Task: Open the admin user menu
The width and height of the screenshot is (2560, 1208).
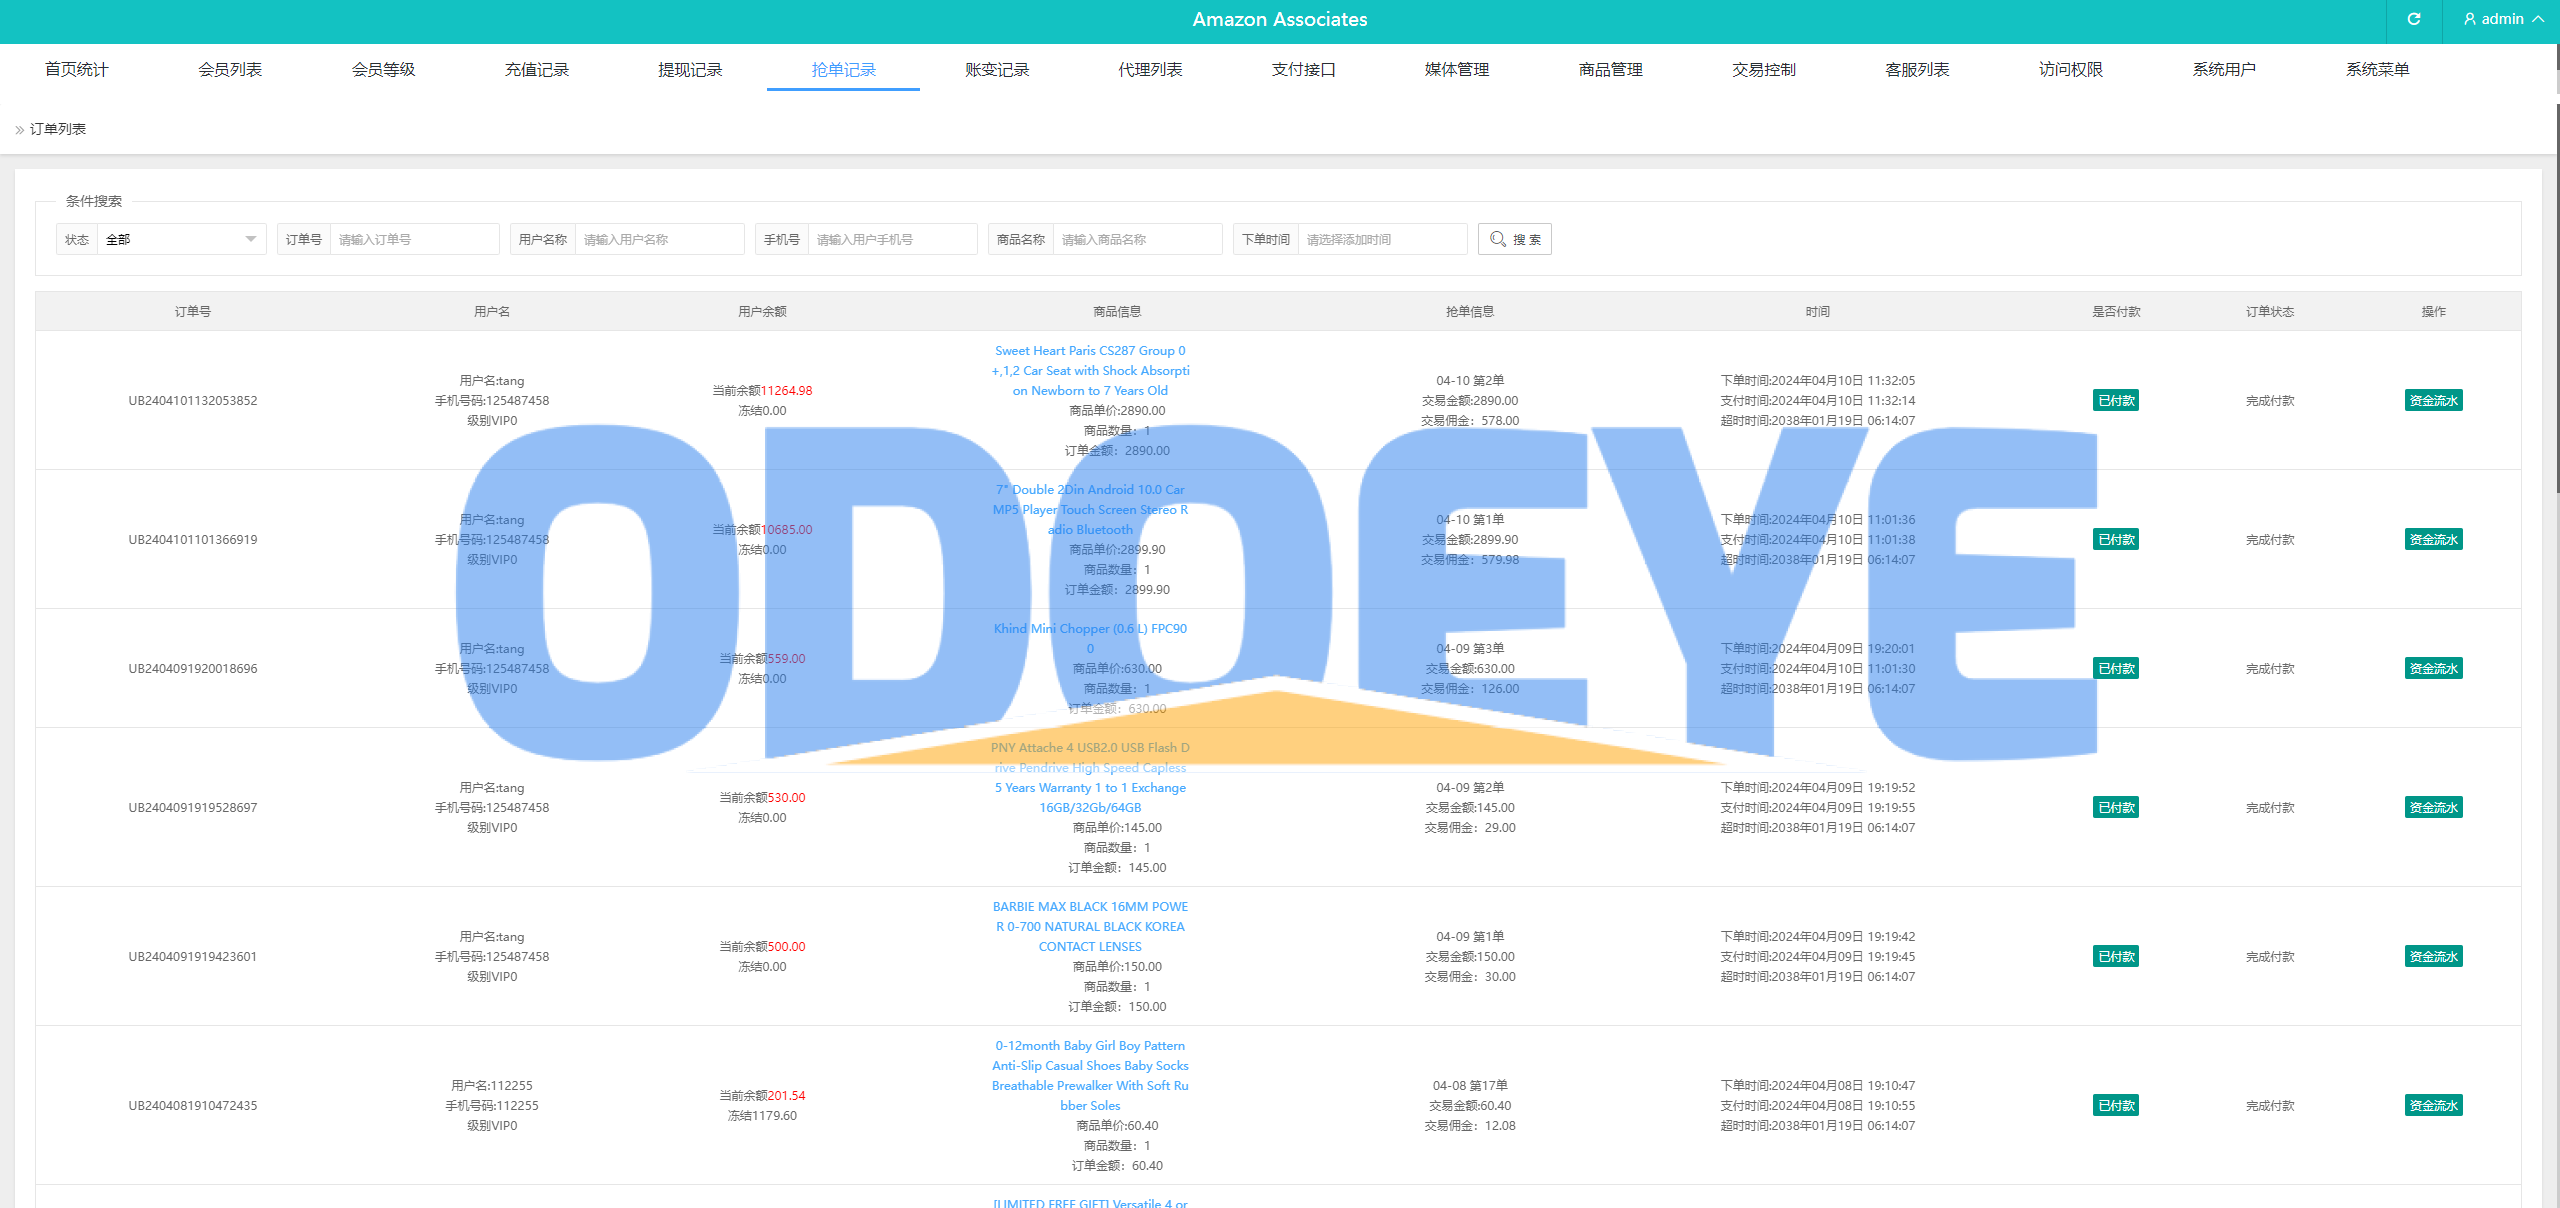Action: 2503,19
